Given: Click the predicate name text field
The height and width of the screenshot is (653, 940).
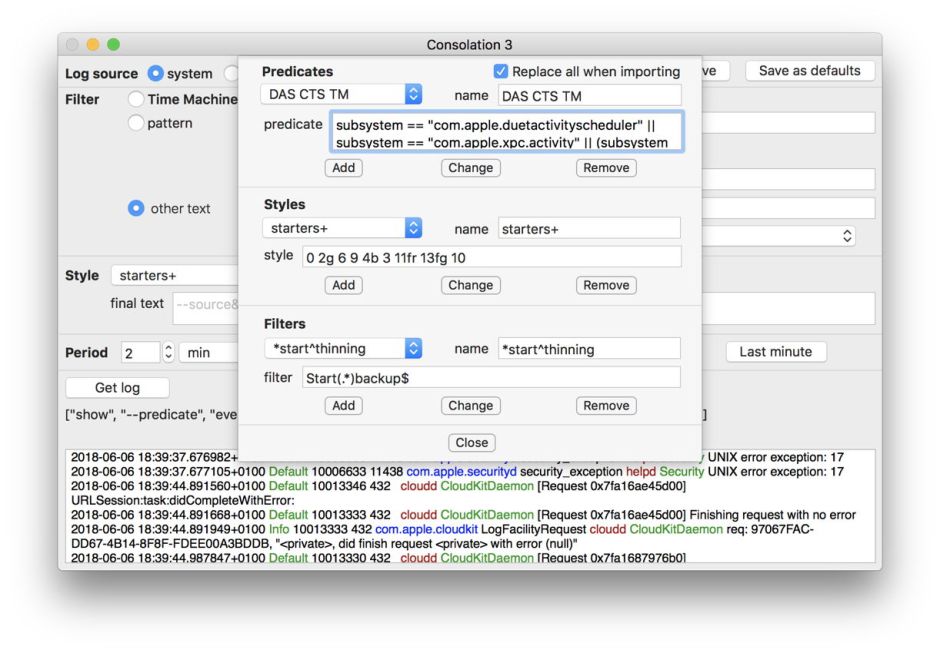Looking at the screenshot, I should [589, 96].
